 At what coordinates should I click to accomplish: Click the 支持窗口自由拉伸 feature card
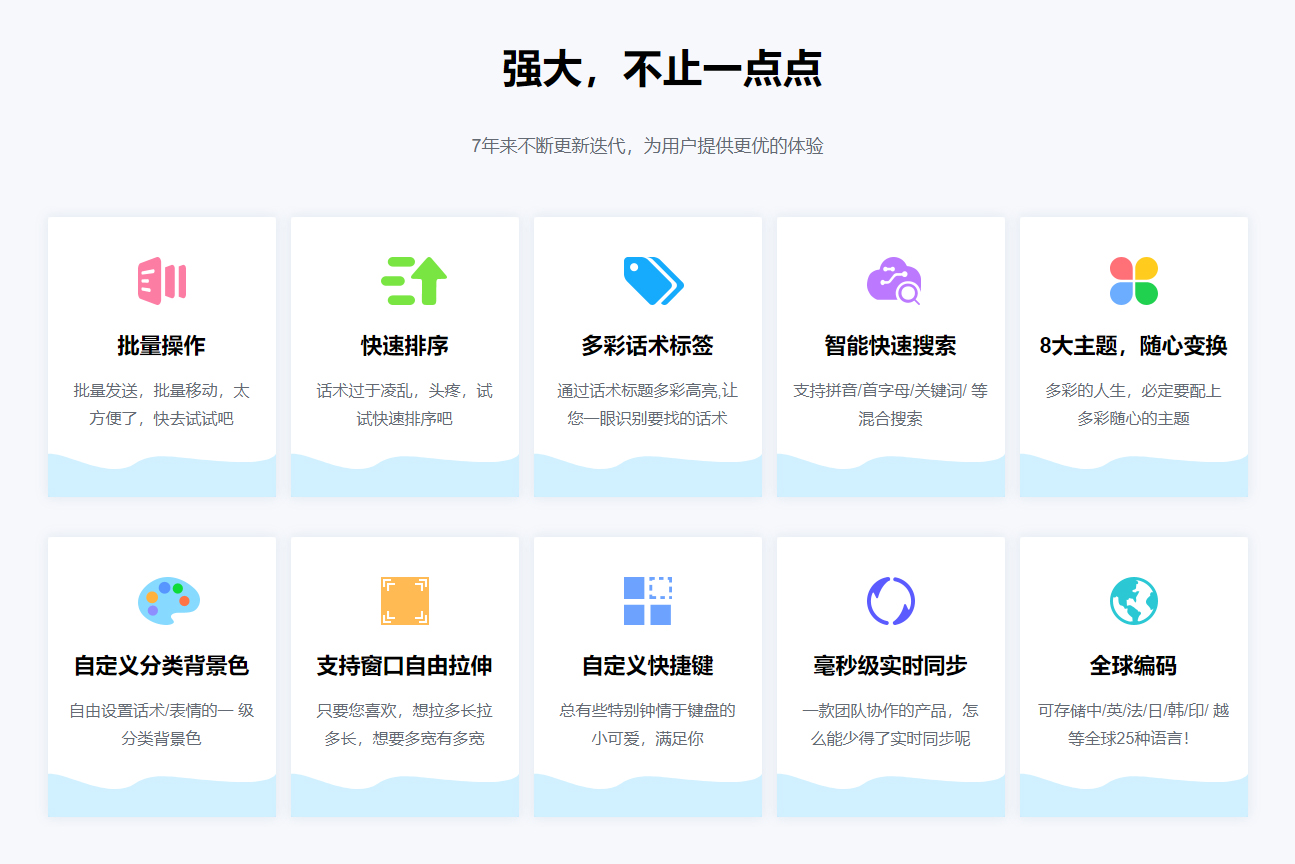coord(404,676)
